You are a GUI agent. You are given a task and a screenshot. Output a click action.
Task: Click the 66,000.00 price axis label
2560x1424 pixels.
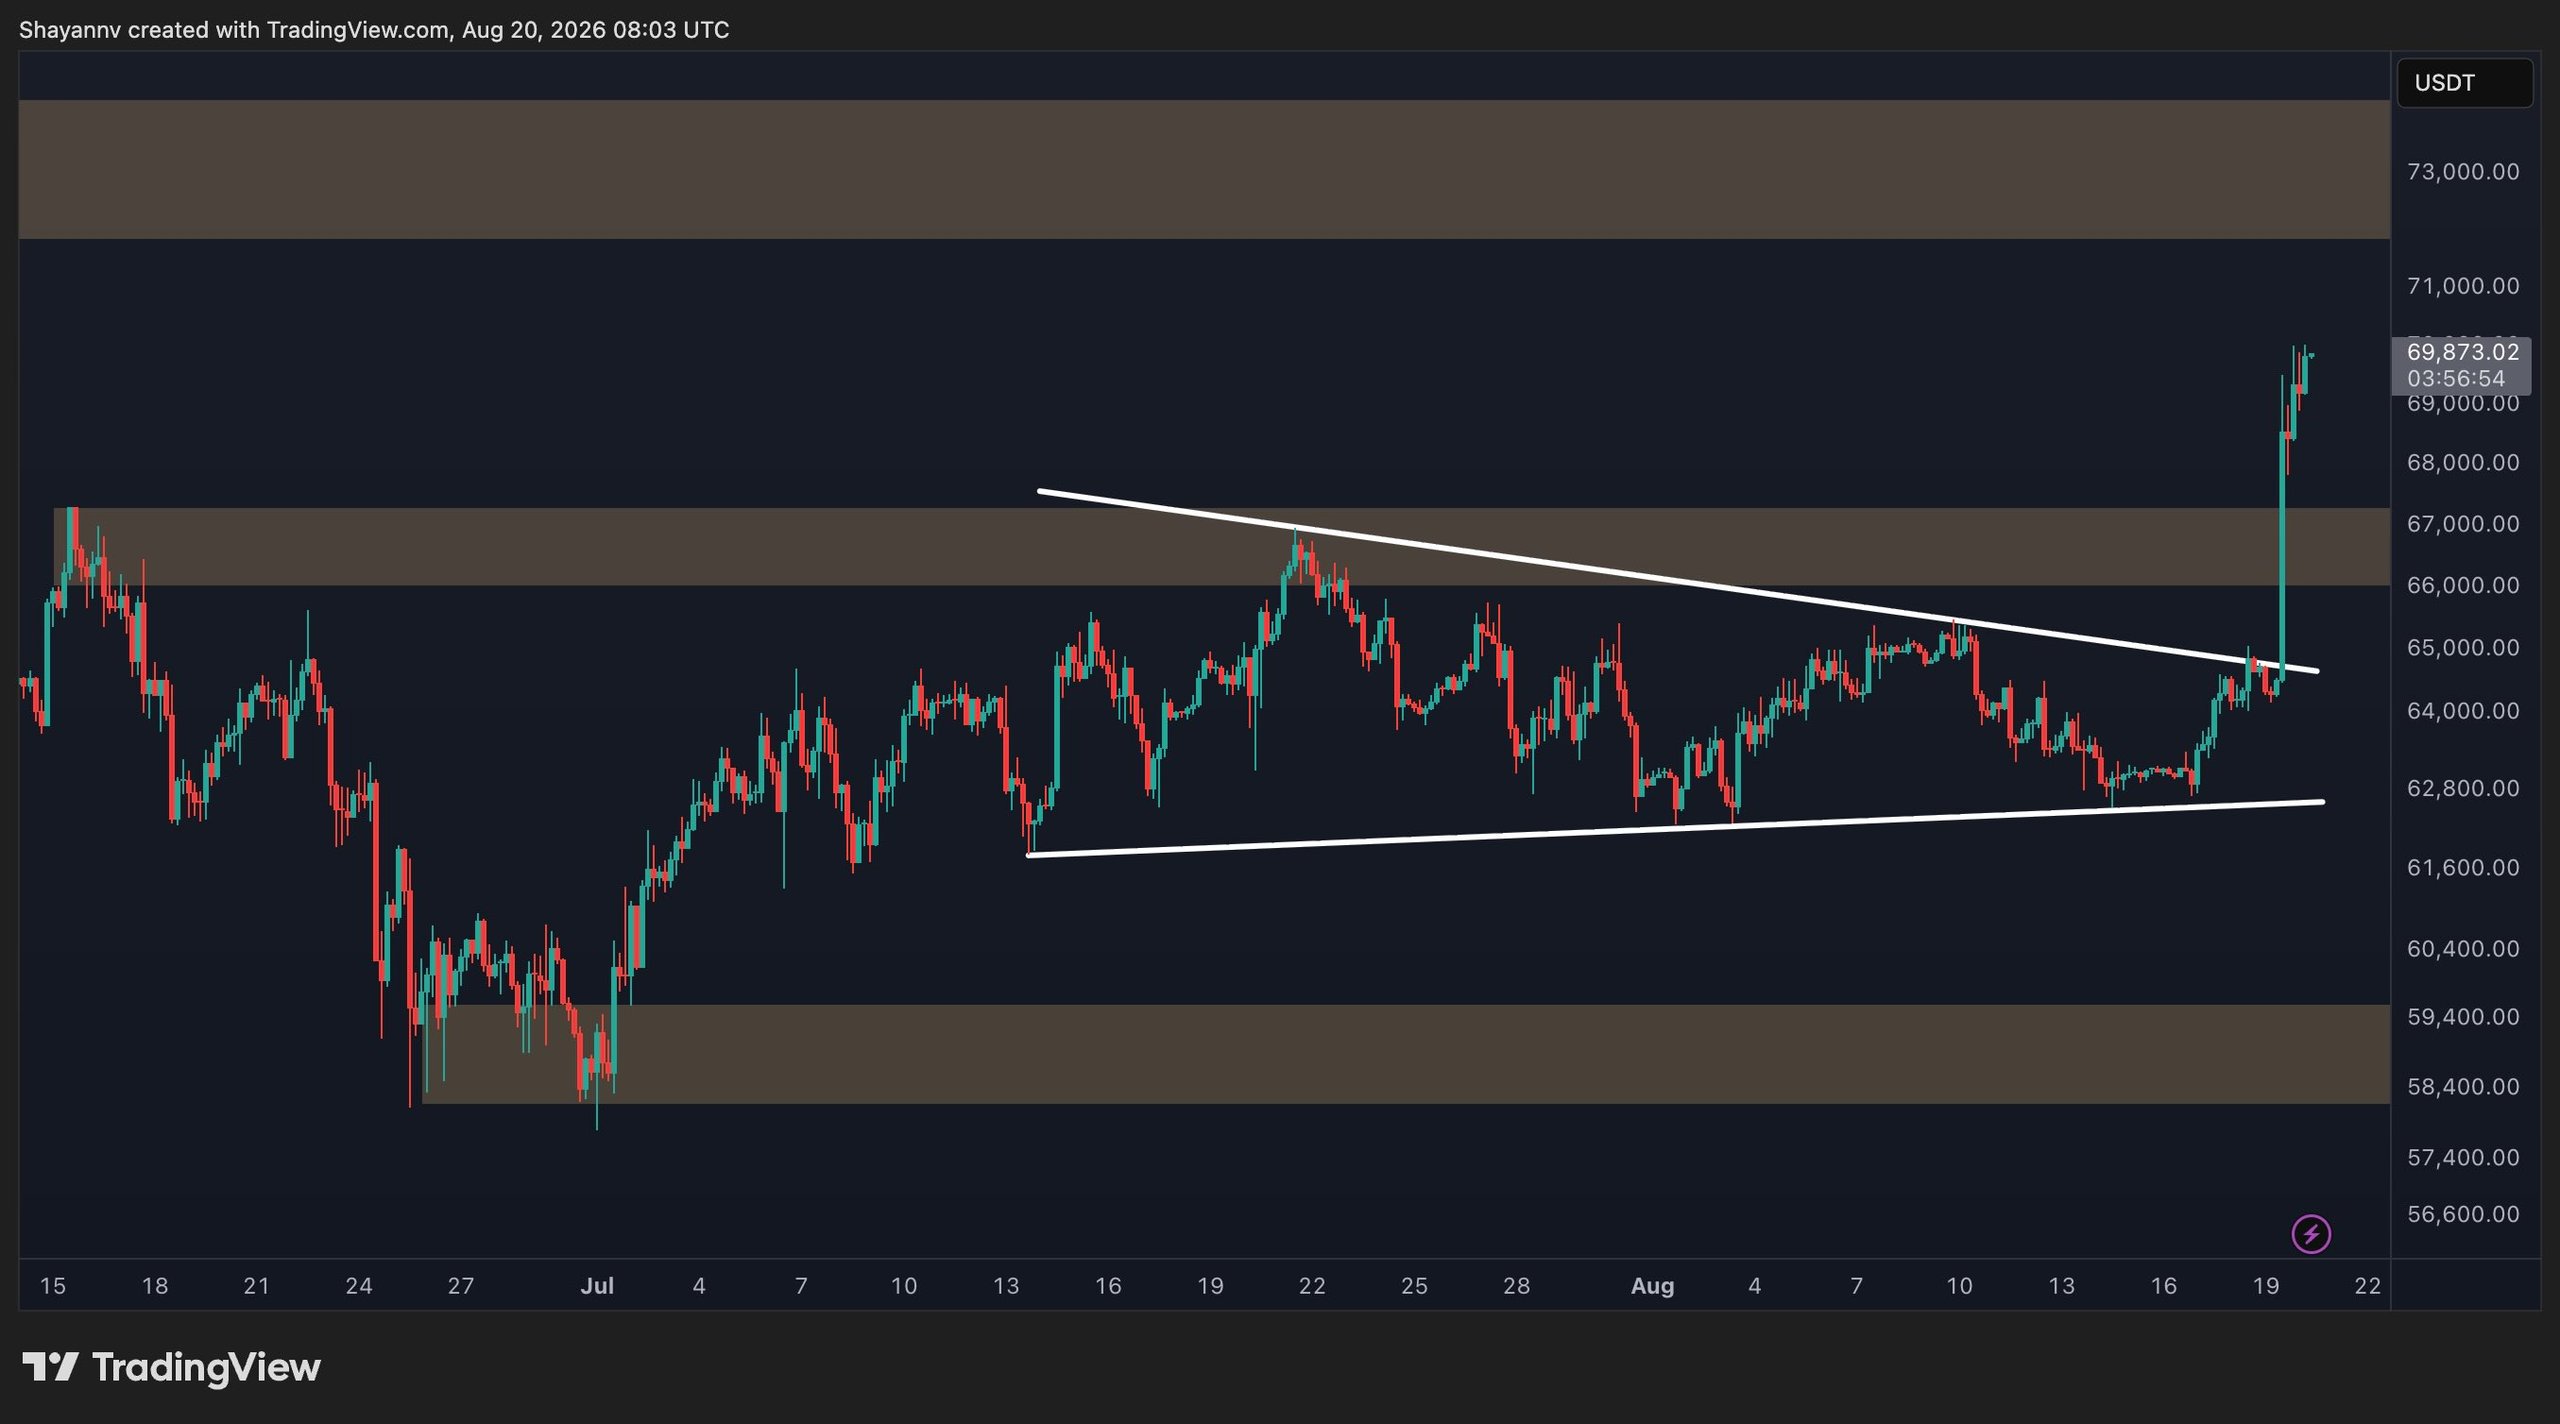coord(2463,585)
